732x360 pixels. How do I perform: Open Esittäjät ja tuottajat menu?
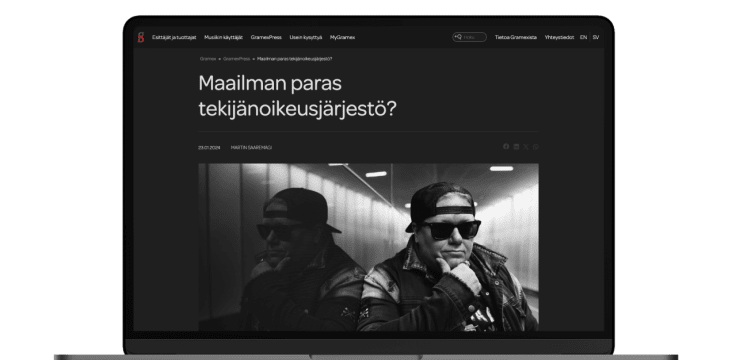[174, 37]
